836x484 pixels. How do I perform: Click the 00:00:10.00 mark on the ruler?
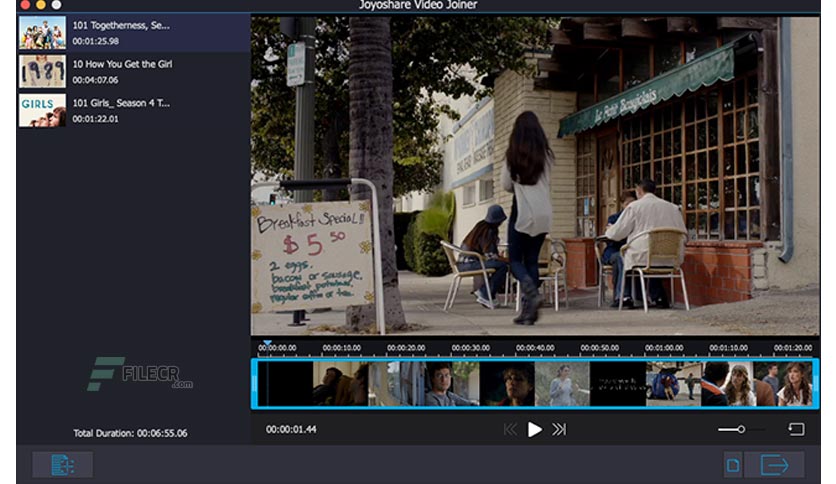click(x=341, y=348)
